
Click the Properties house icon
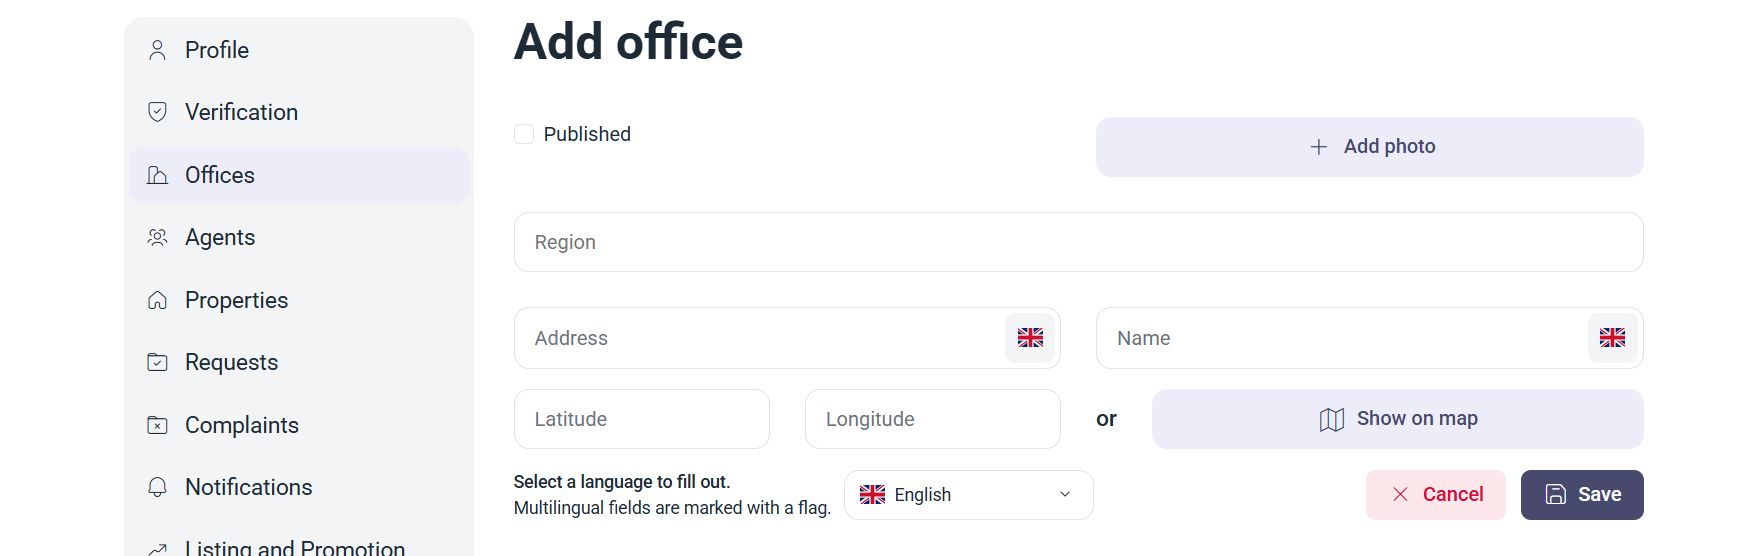pos(157,300)
